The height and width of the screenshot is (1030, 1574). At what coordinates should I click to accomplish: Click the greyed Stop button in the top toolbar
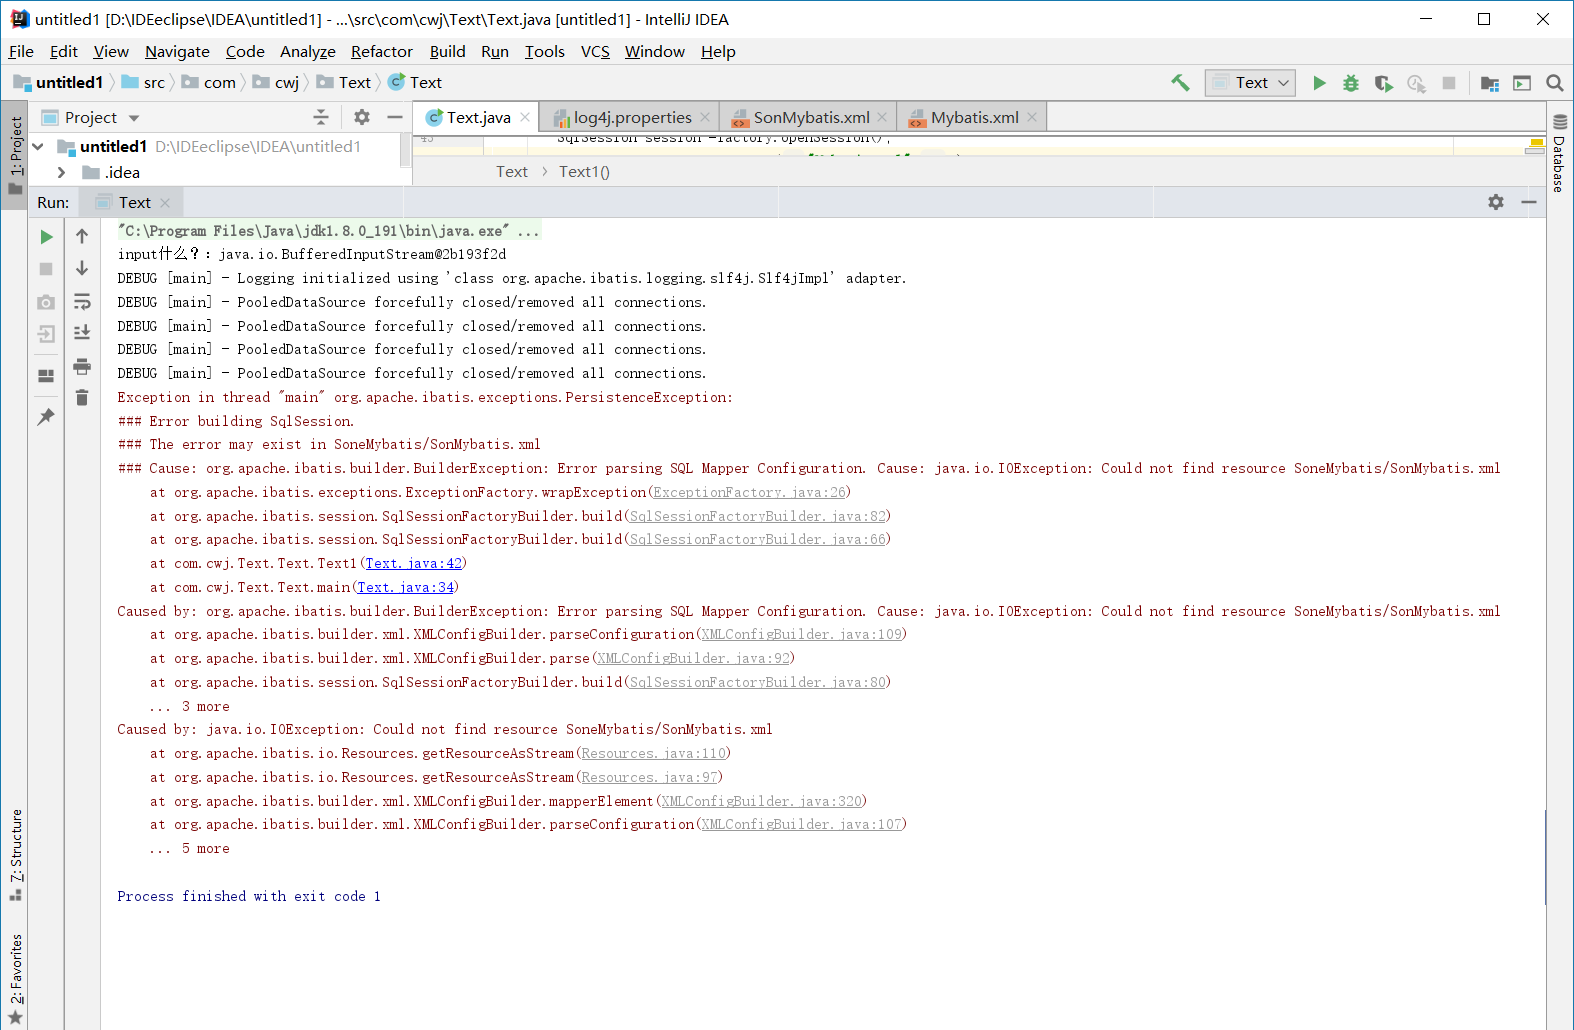pos(1449,83)
